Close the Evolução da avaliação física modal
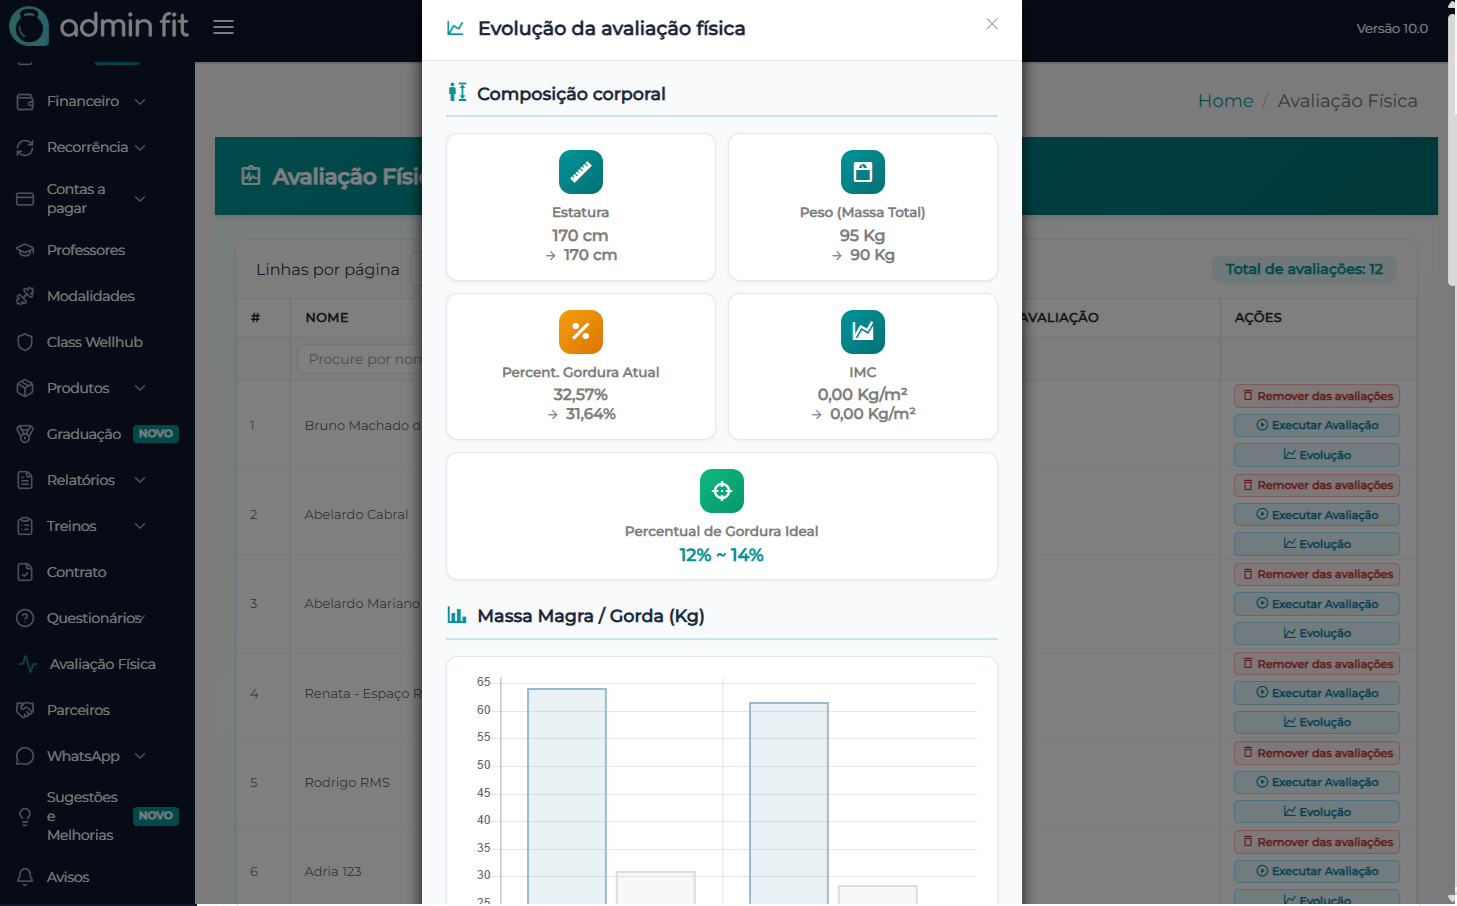1457x906 pixels. click(x=991, y=24)
